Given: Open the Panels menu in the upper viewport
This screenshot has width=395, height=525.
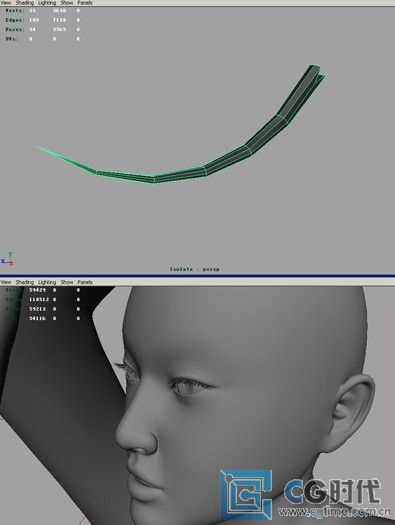Looking at the screenshot, I should pyautogui.click(x=85, y=2).
